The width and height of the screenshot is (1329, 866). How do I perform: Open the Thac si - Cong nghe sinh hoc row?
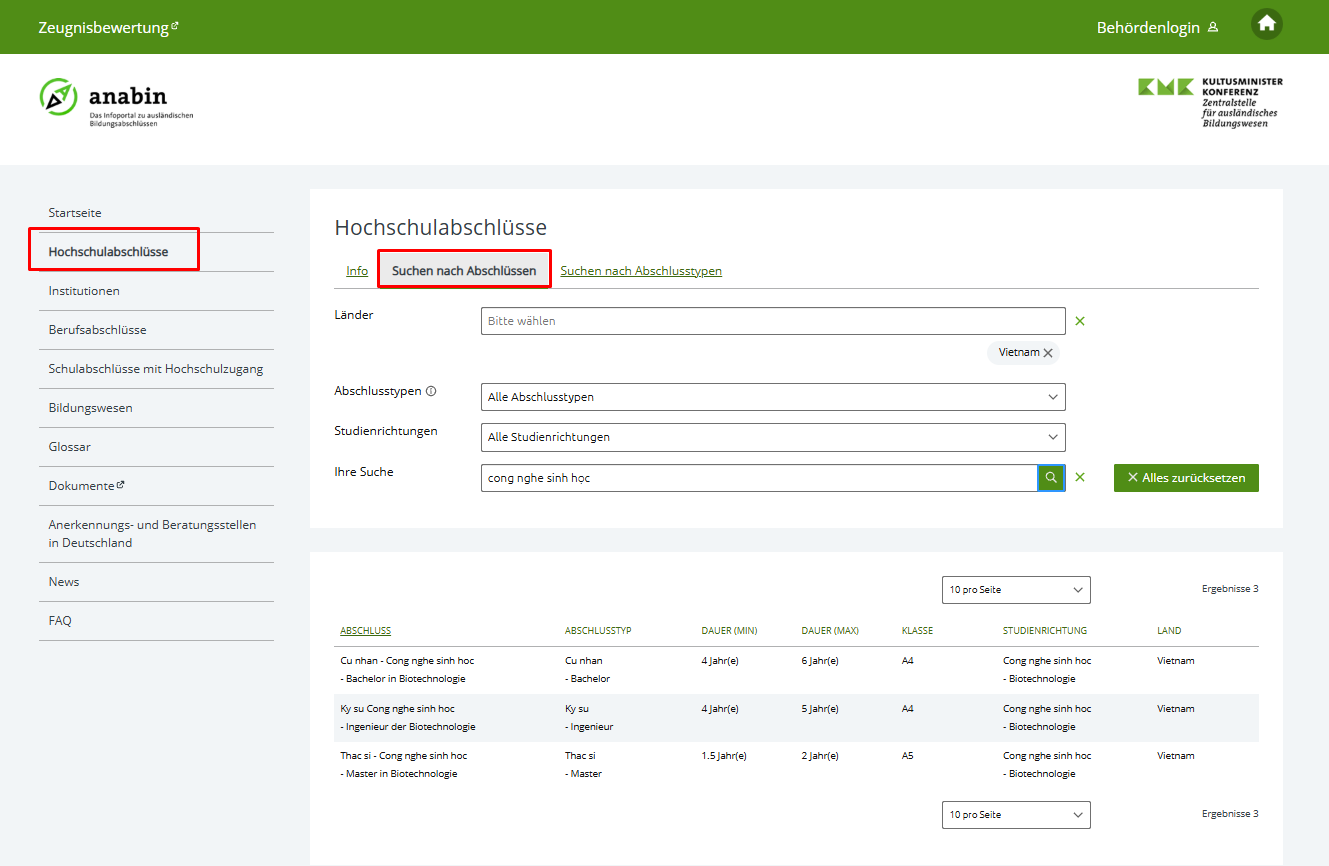[x=796, y=765]
